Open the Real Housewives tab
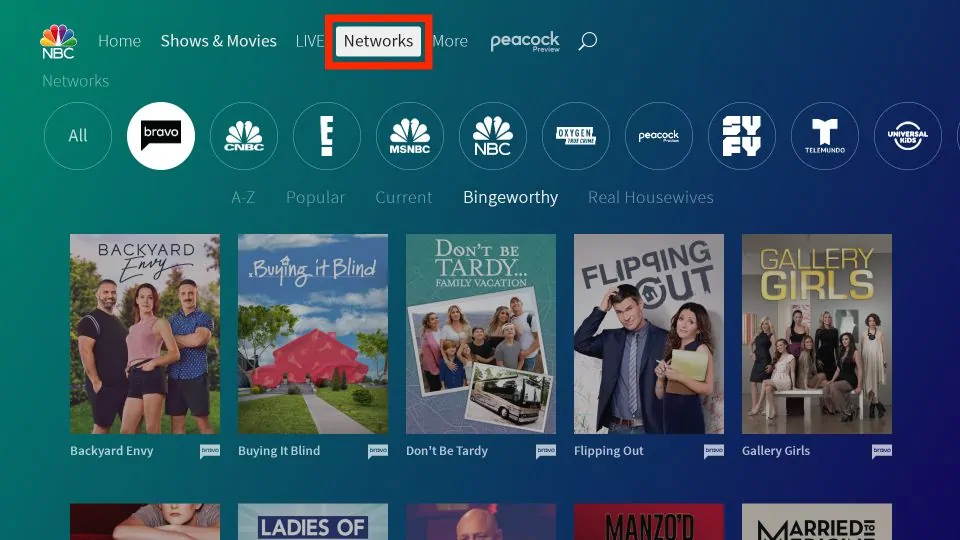The width and height of the screenshot is (960, 540). [651, 197]
